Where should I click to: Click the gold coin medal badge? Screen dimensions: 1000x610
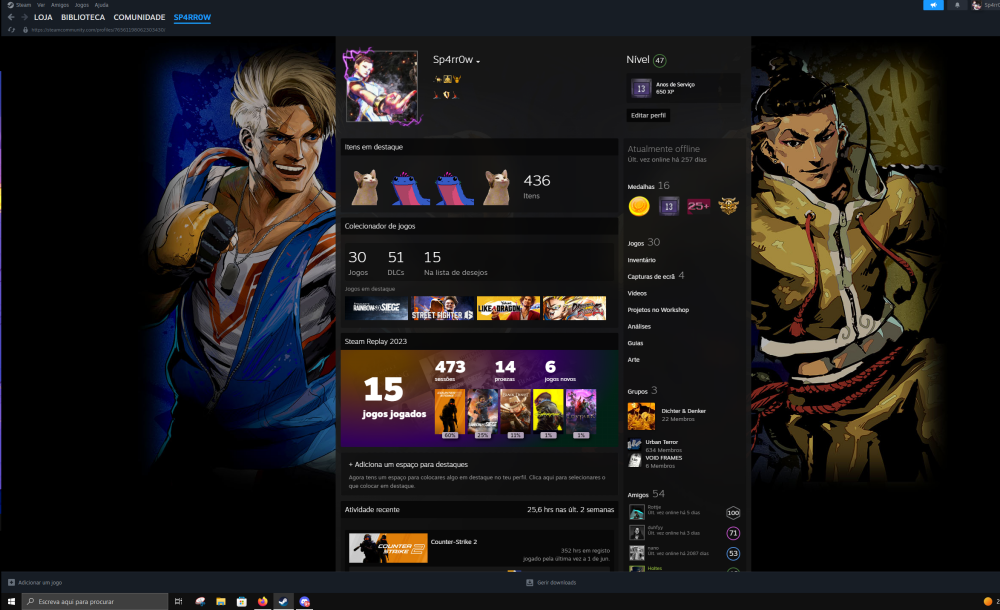coord(639,206)
